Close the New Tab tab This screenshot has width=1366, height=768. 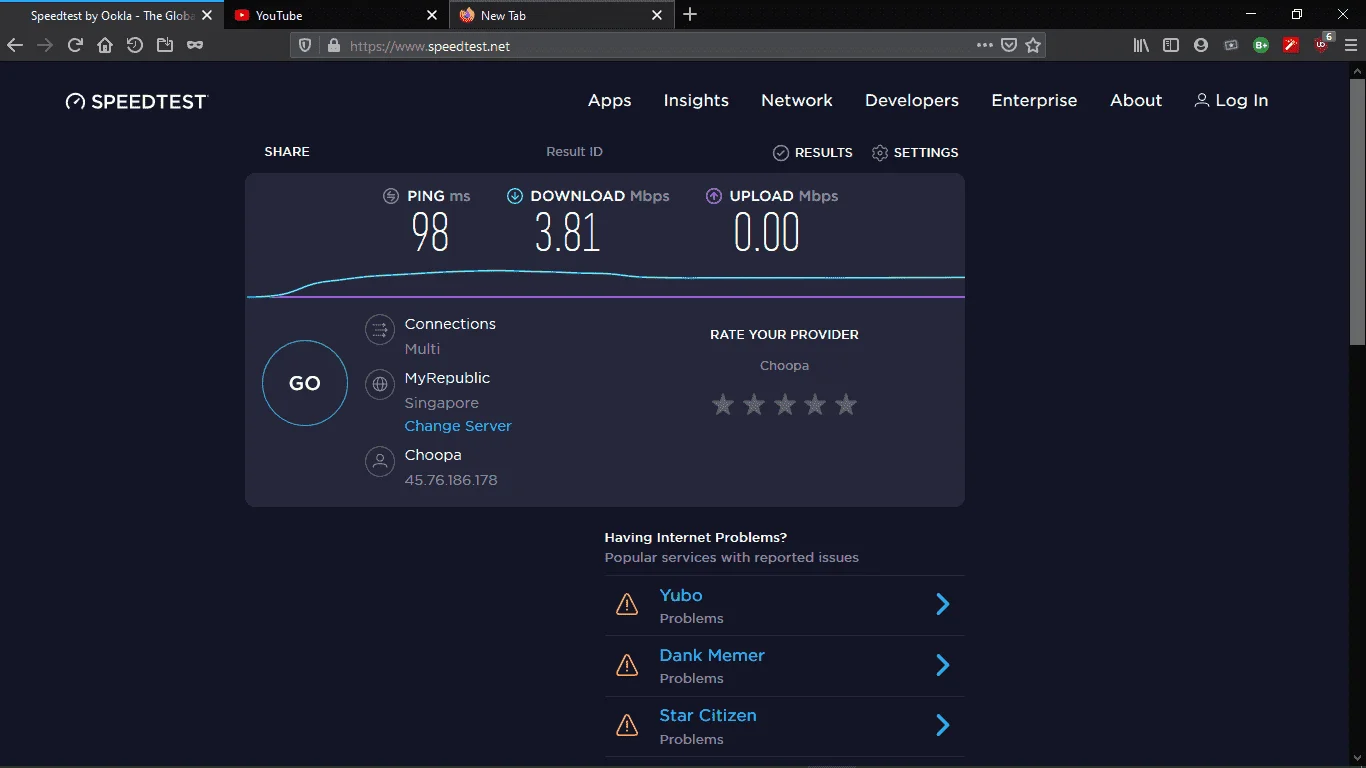(657, 15)
